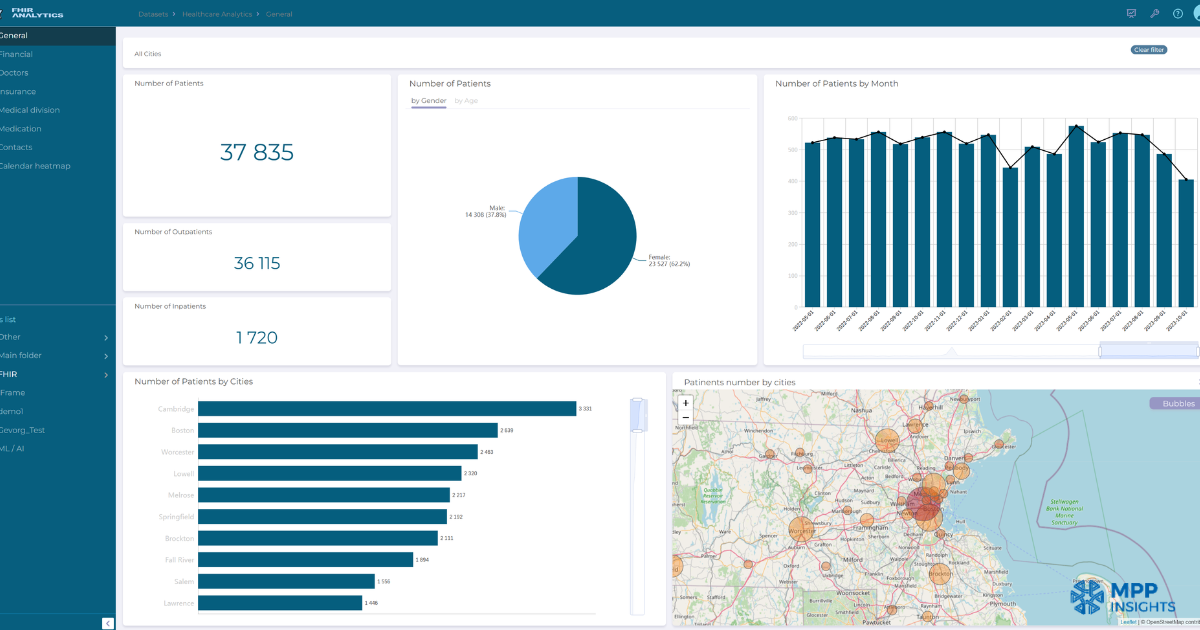Click the FHIR Analytics logo

pos(33,12)
